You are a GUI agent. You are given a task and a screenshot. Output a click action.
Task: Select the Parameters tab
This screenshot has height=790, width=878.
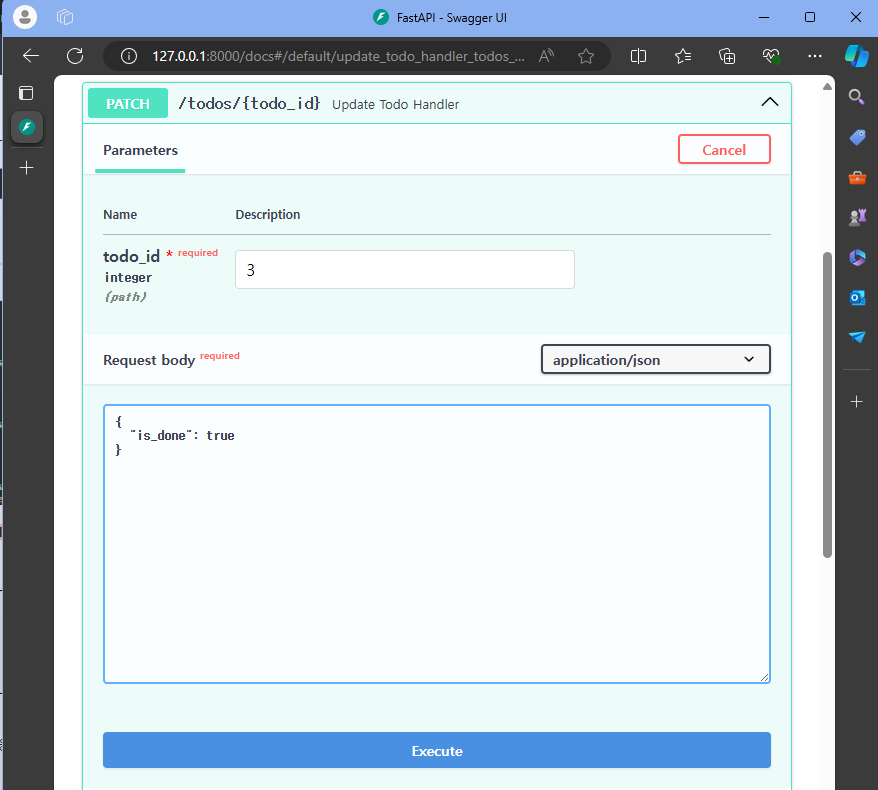click(140, 150)
